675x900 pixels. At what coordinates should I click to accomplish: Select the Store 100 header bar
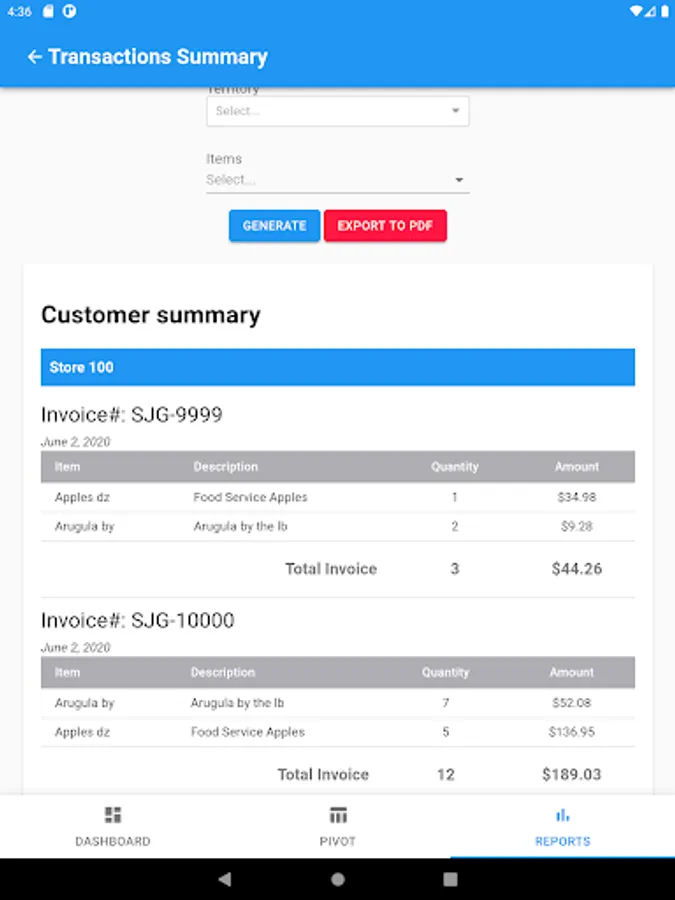[x=338, y=367]
